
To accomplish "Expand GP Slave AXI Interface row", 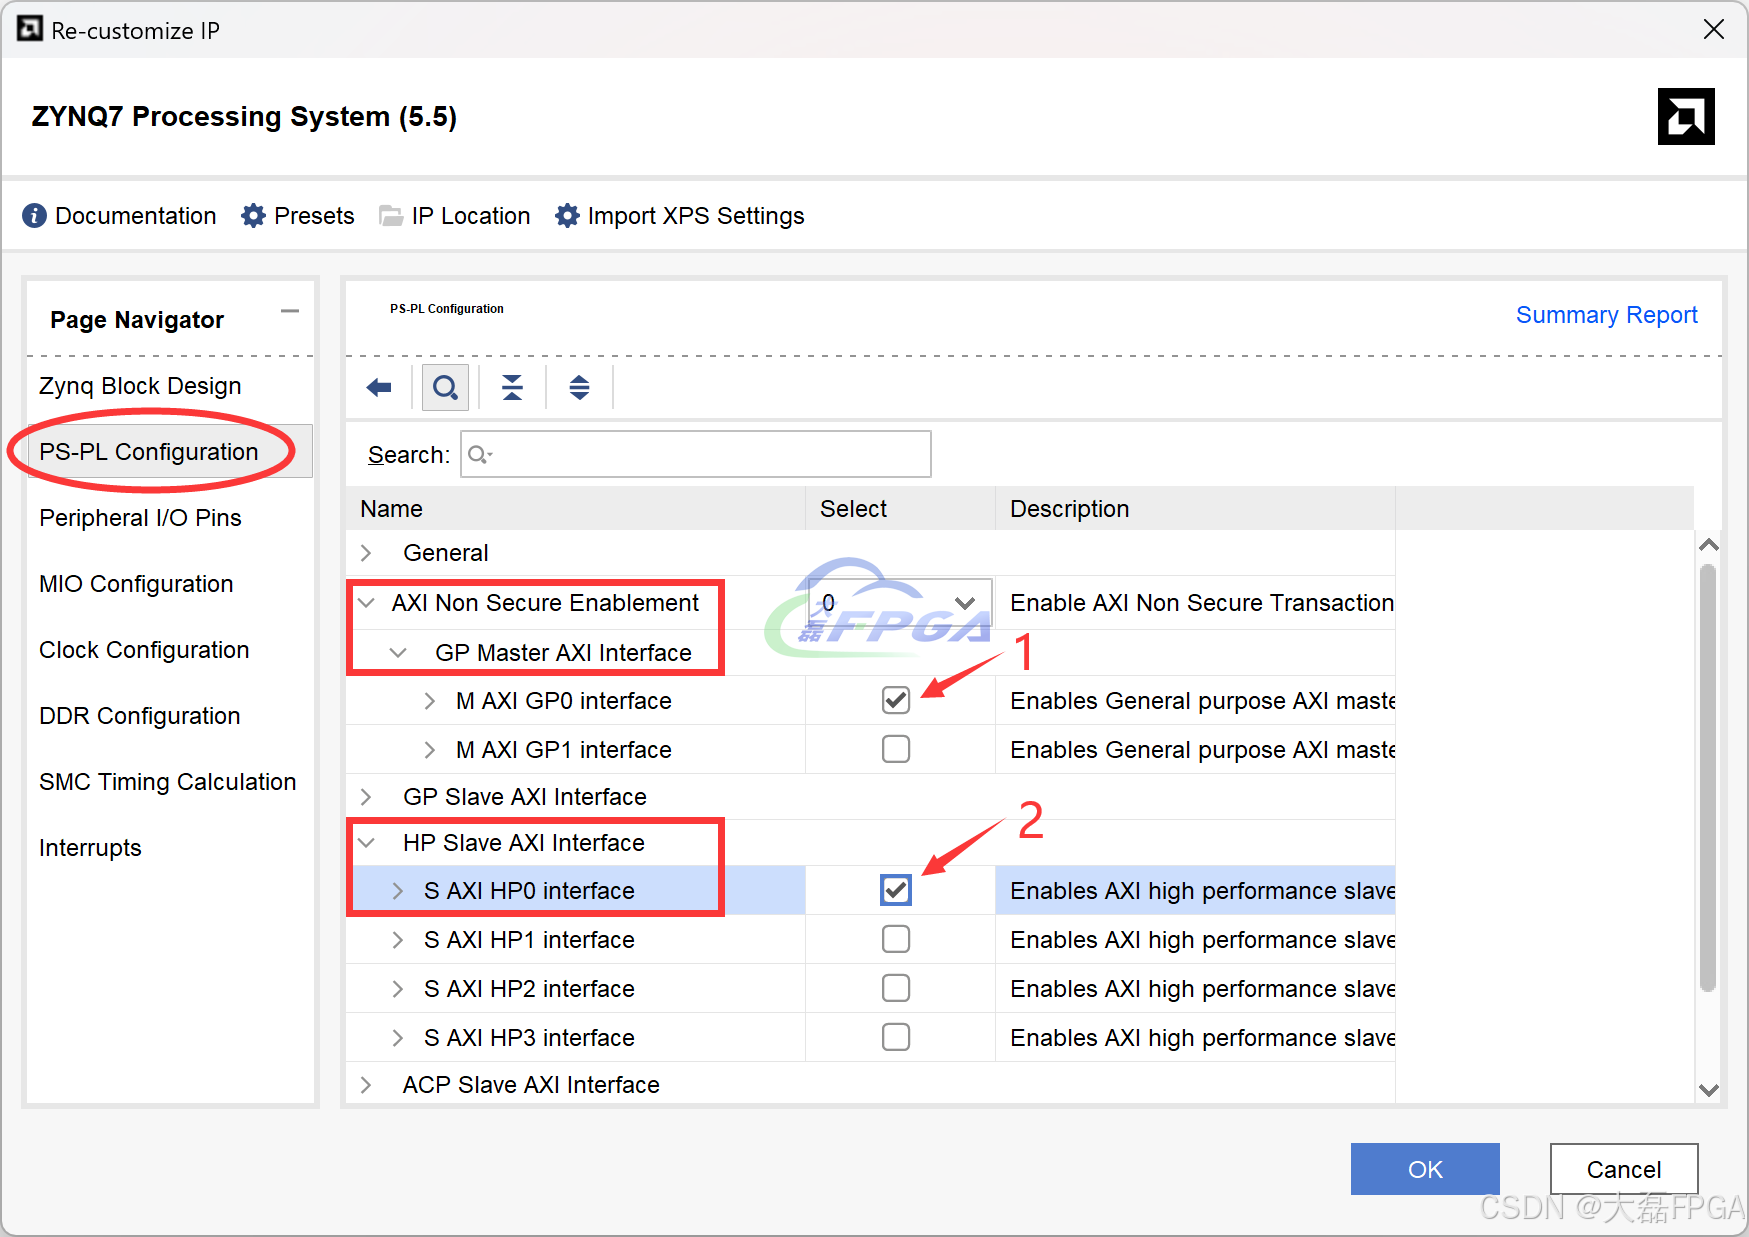I will pos(366,797).
